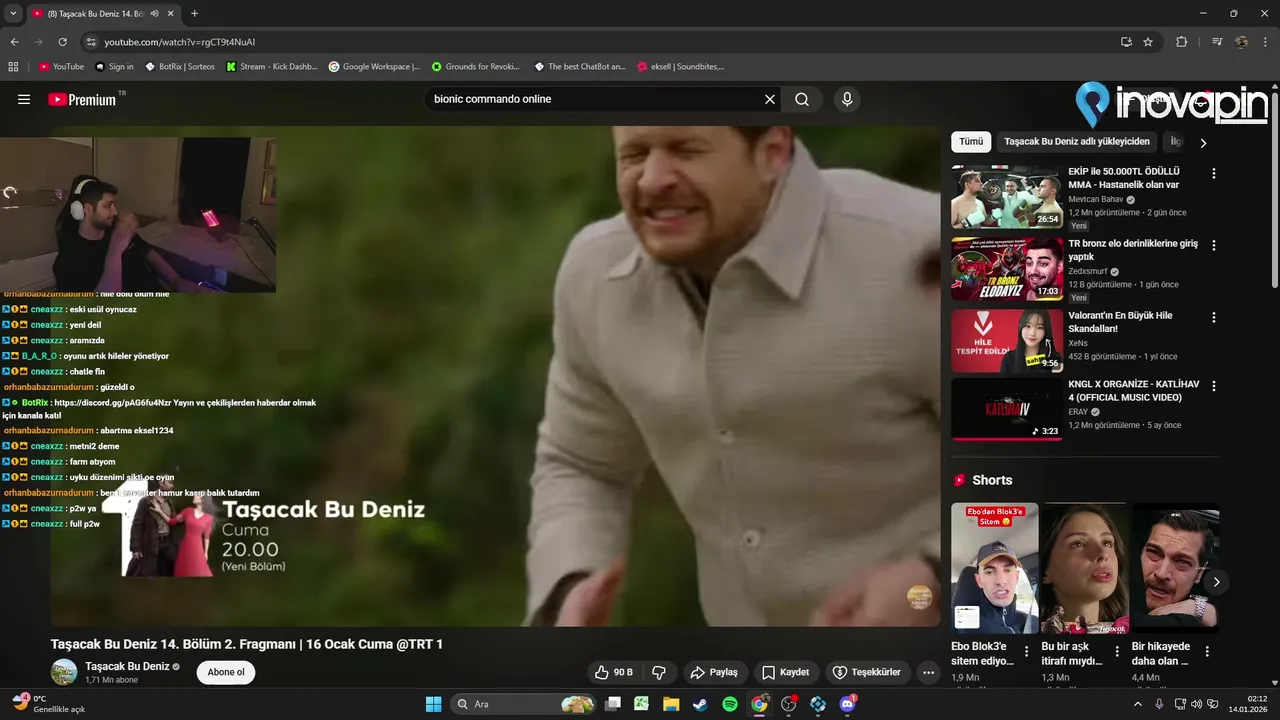Go back with browser back arrow
1280x720 pixels.
coord(14,42)
